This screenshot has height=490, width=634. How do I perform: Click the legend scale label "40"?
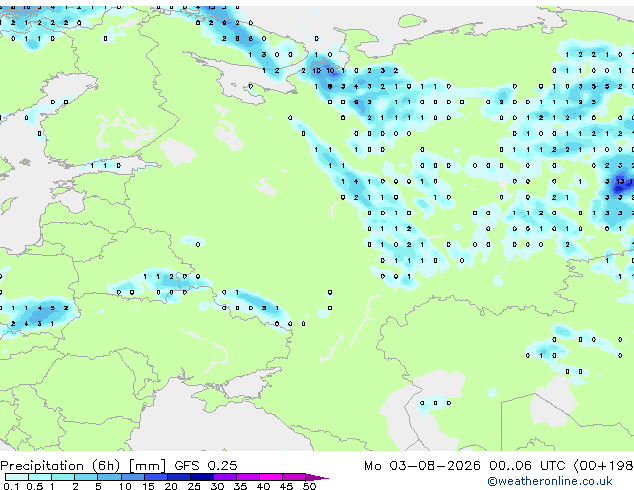click(263, 486)
